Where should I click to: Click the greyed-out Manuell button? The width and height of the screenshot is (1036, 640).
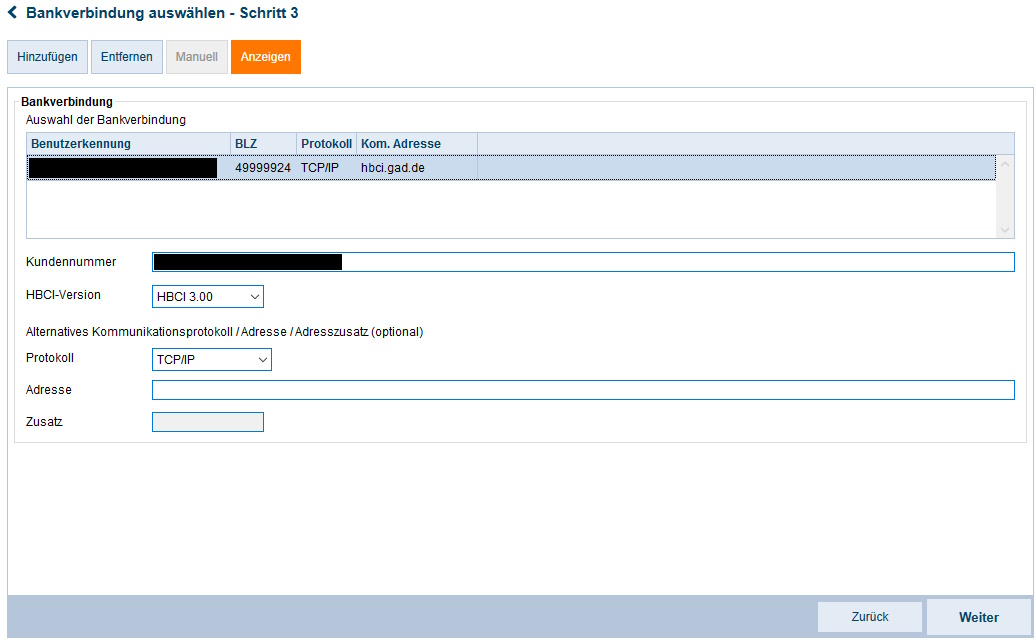click(197, 57)
